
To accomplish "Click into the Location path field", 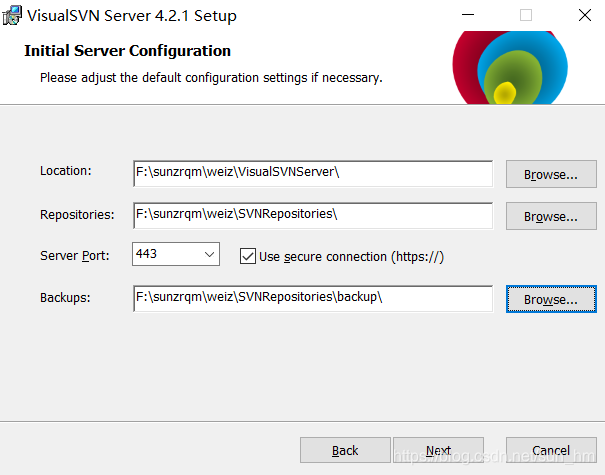I will click(313, 174).
